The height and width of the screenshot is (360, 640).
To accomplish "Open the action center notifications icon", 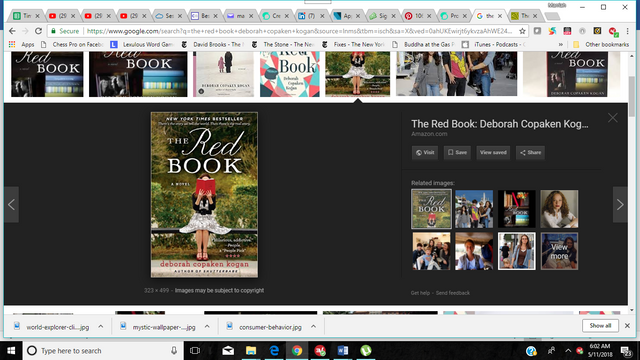I will click(x=625, y=351).
